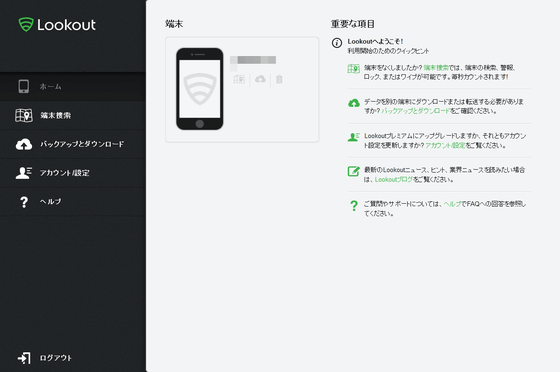
Task: Click the Lookout shield logo
Action: click(x=26, y=25)
